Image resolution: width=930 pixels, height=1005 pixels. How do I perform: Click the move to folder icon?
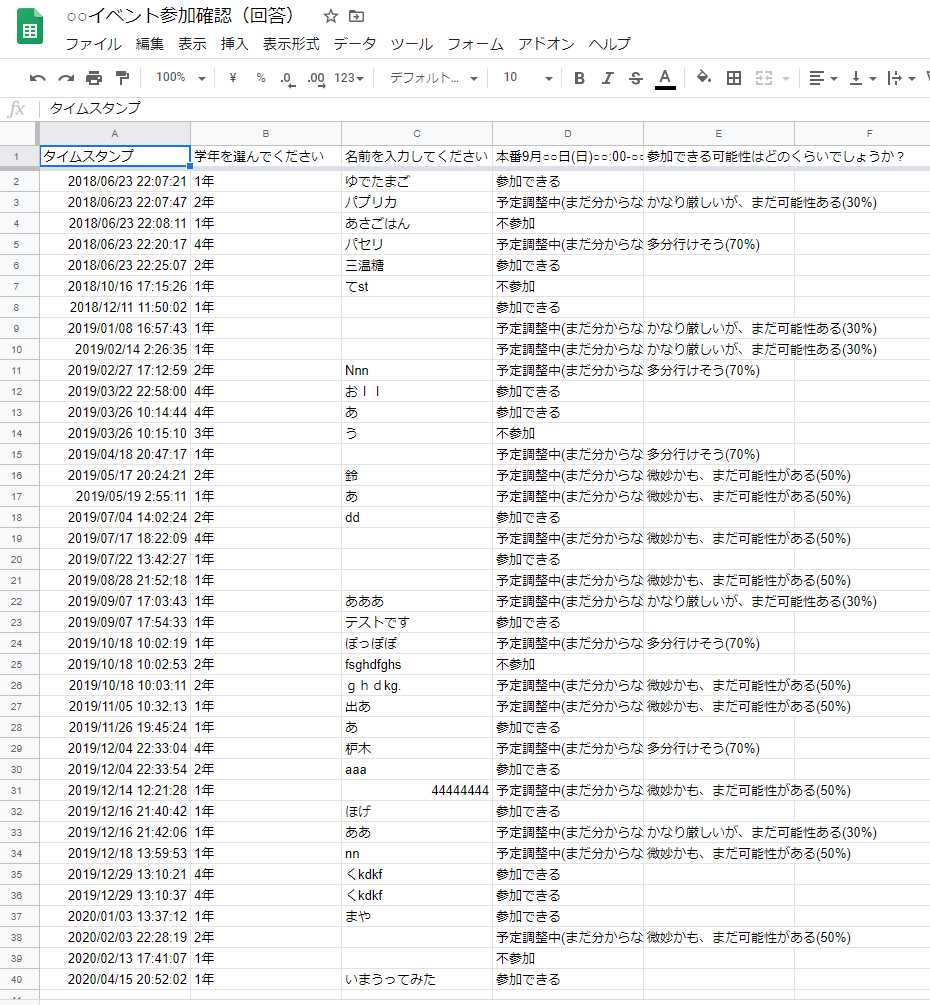click(356, 16)
